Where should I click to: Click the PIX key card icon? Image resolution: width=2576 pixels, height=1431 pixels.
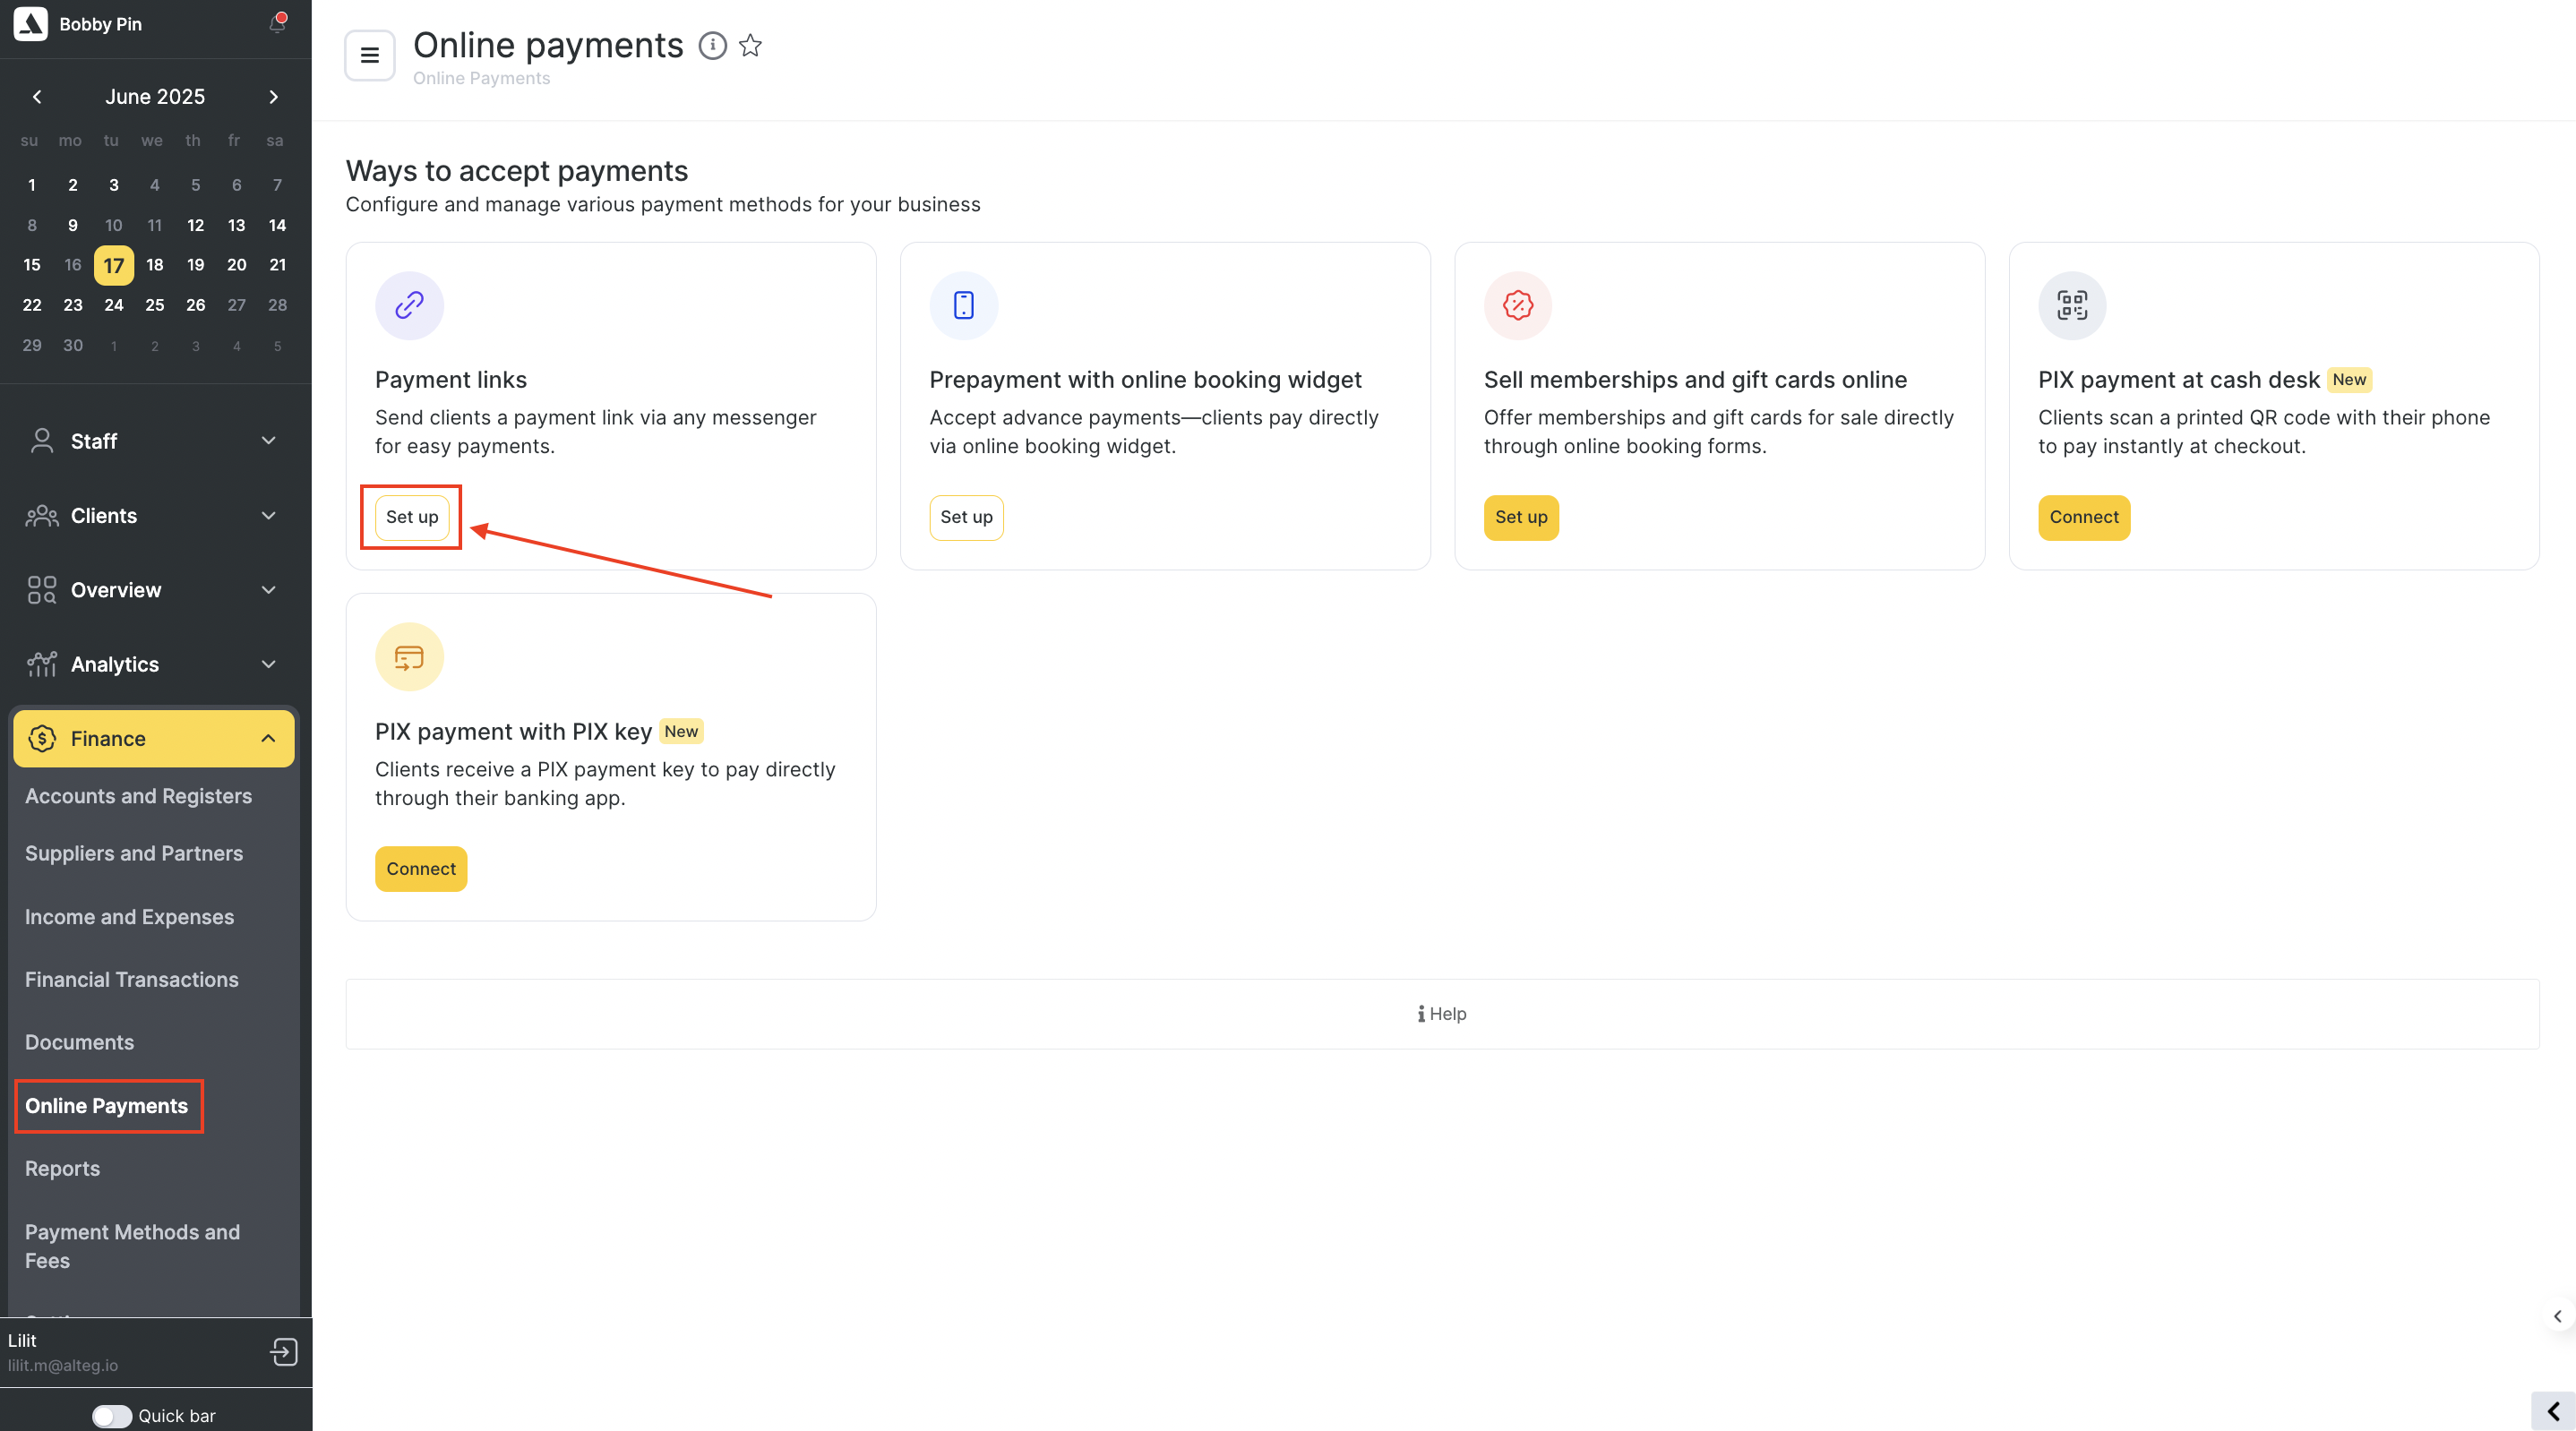409,657
